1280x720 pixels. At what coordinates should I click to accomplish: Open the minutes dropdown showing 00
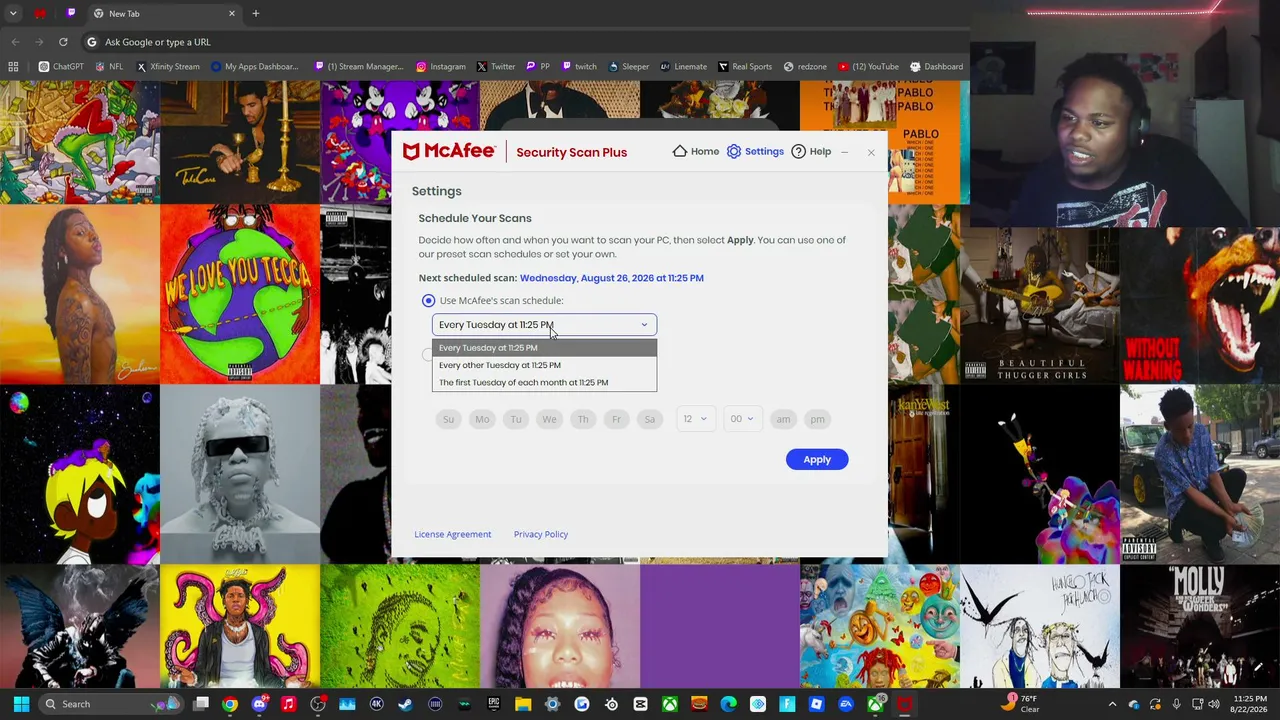pyautogui.click(x=742, y=419)
